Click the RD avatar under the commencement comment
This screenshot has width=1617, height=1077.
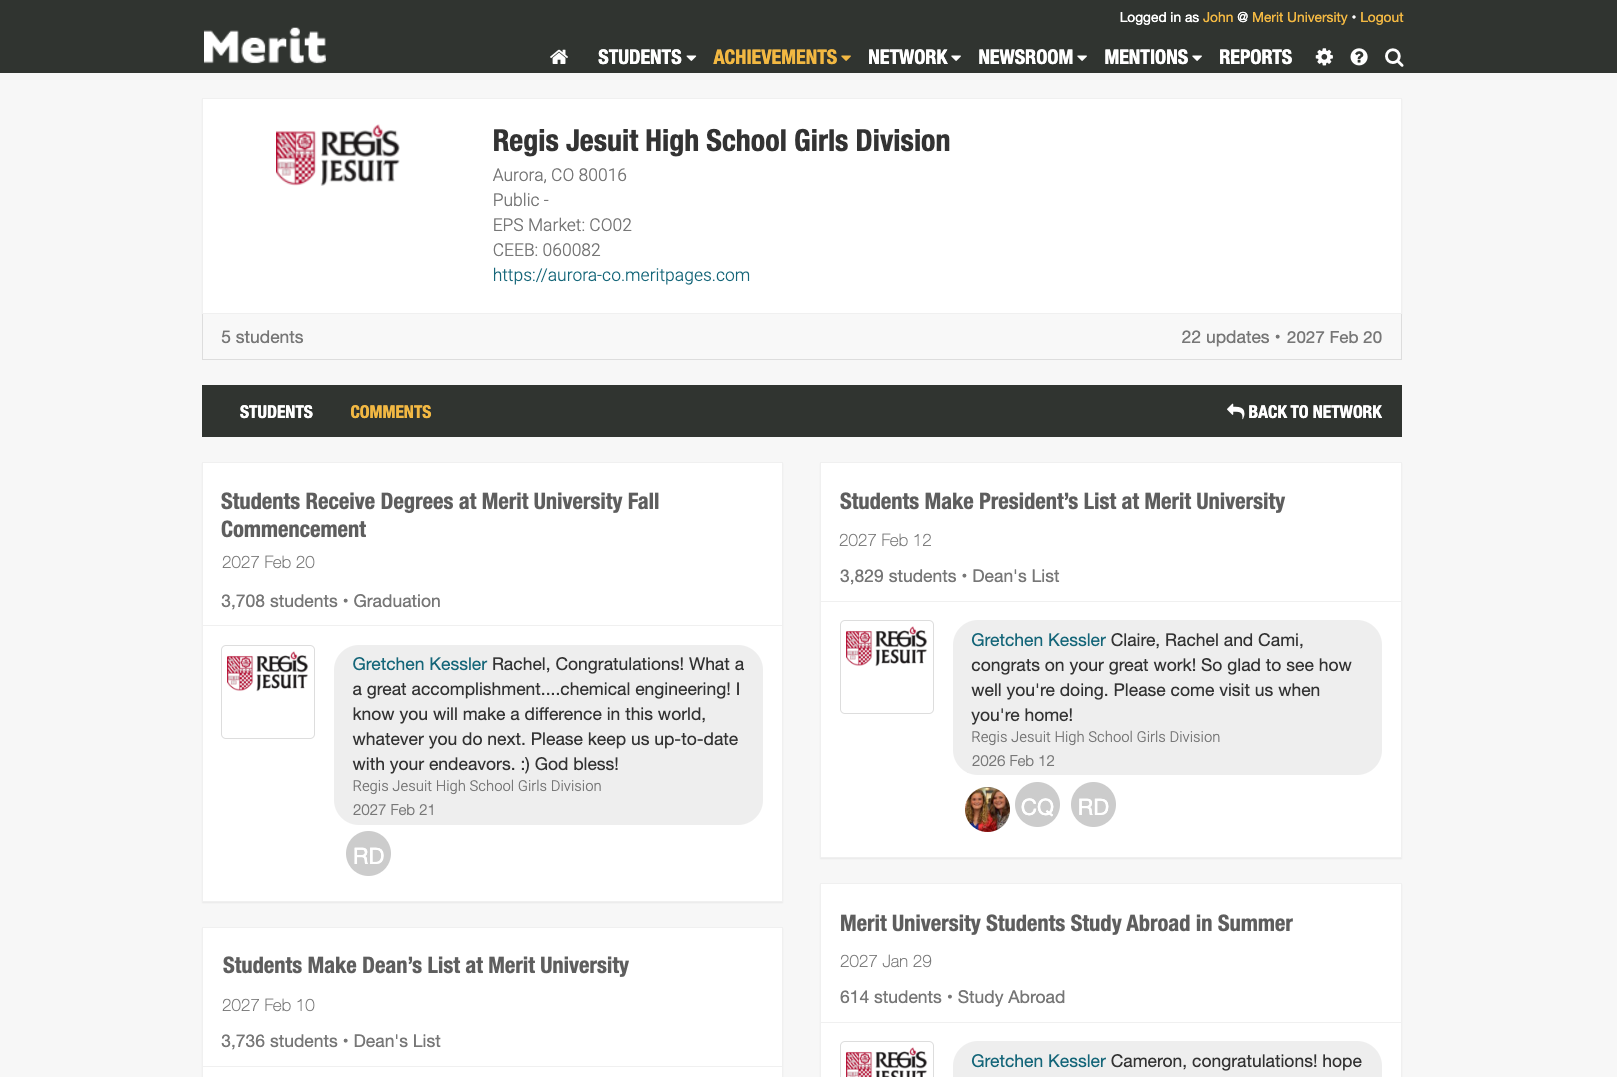coord(368,854)
